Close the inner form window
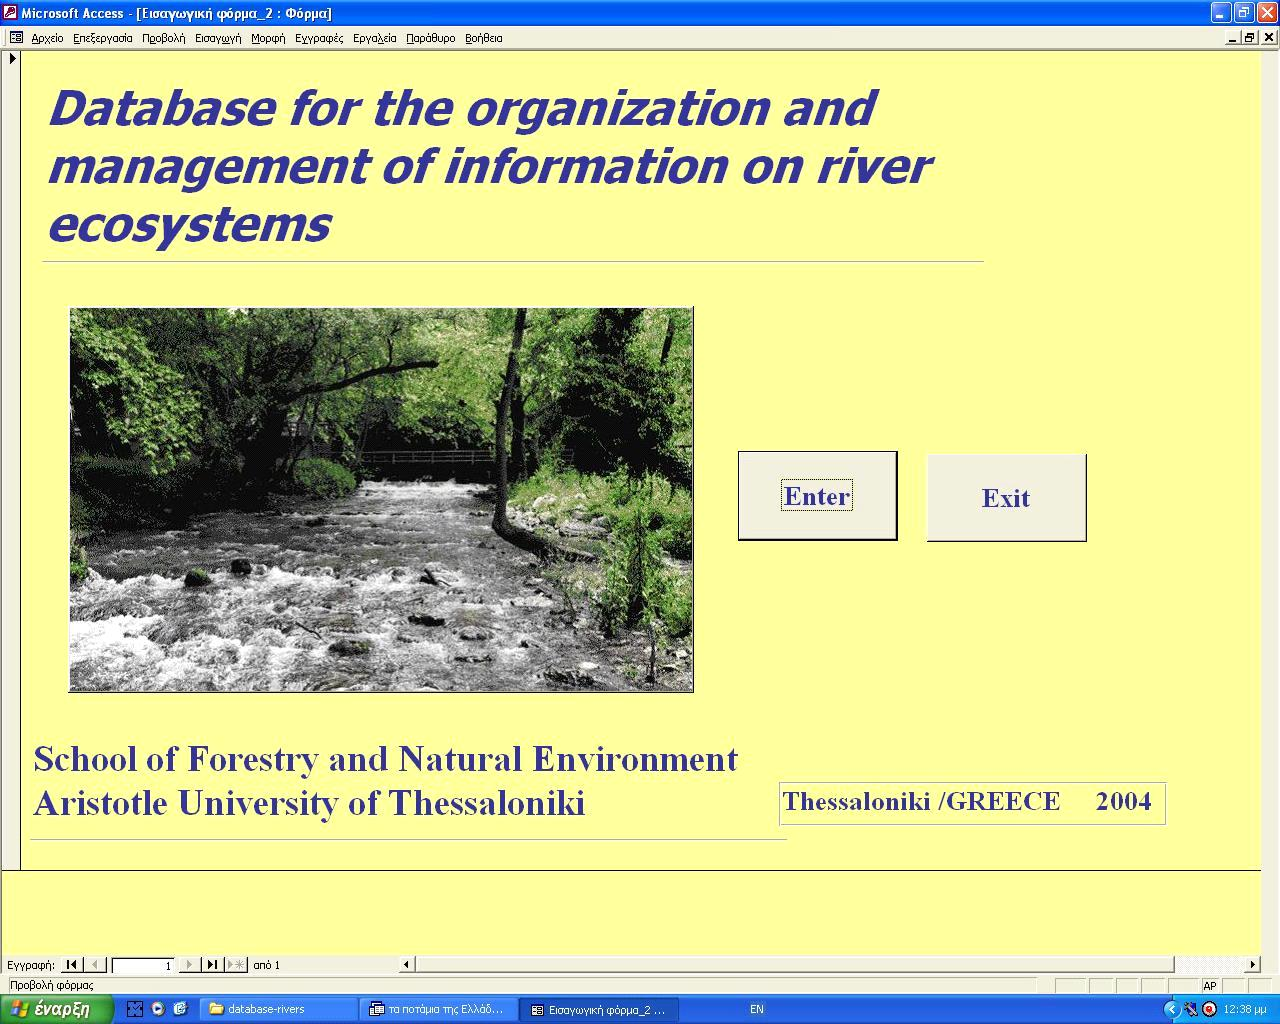This screenshot has width=1280, height=1024. click(x=1268, y=38)
